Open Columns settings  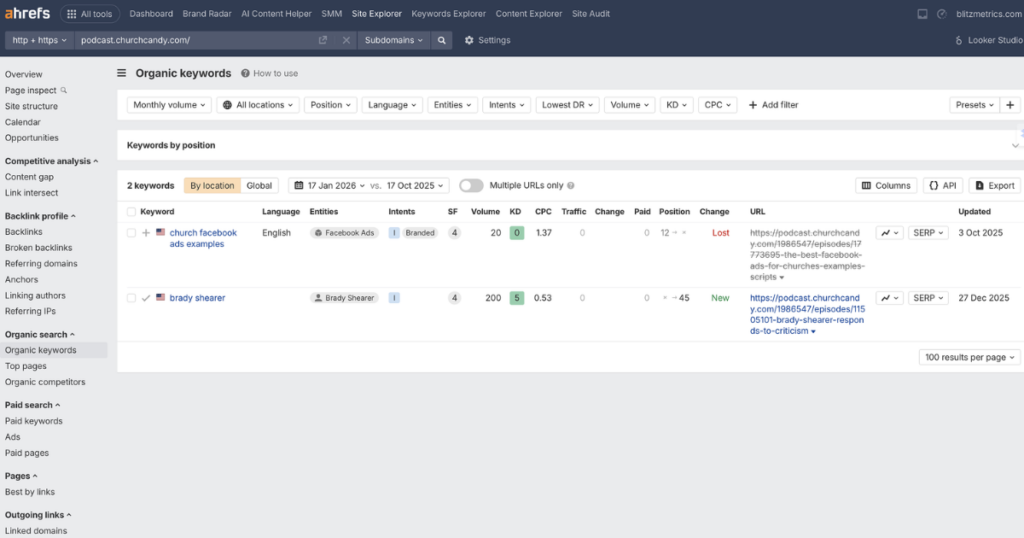(886, 185)
